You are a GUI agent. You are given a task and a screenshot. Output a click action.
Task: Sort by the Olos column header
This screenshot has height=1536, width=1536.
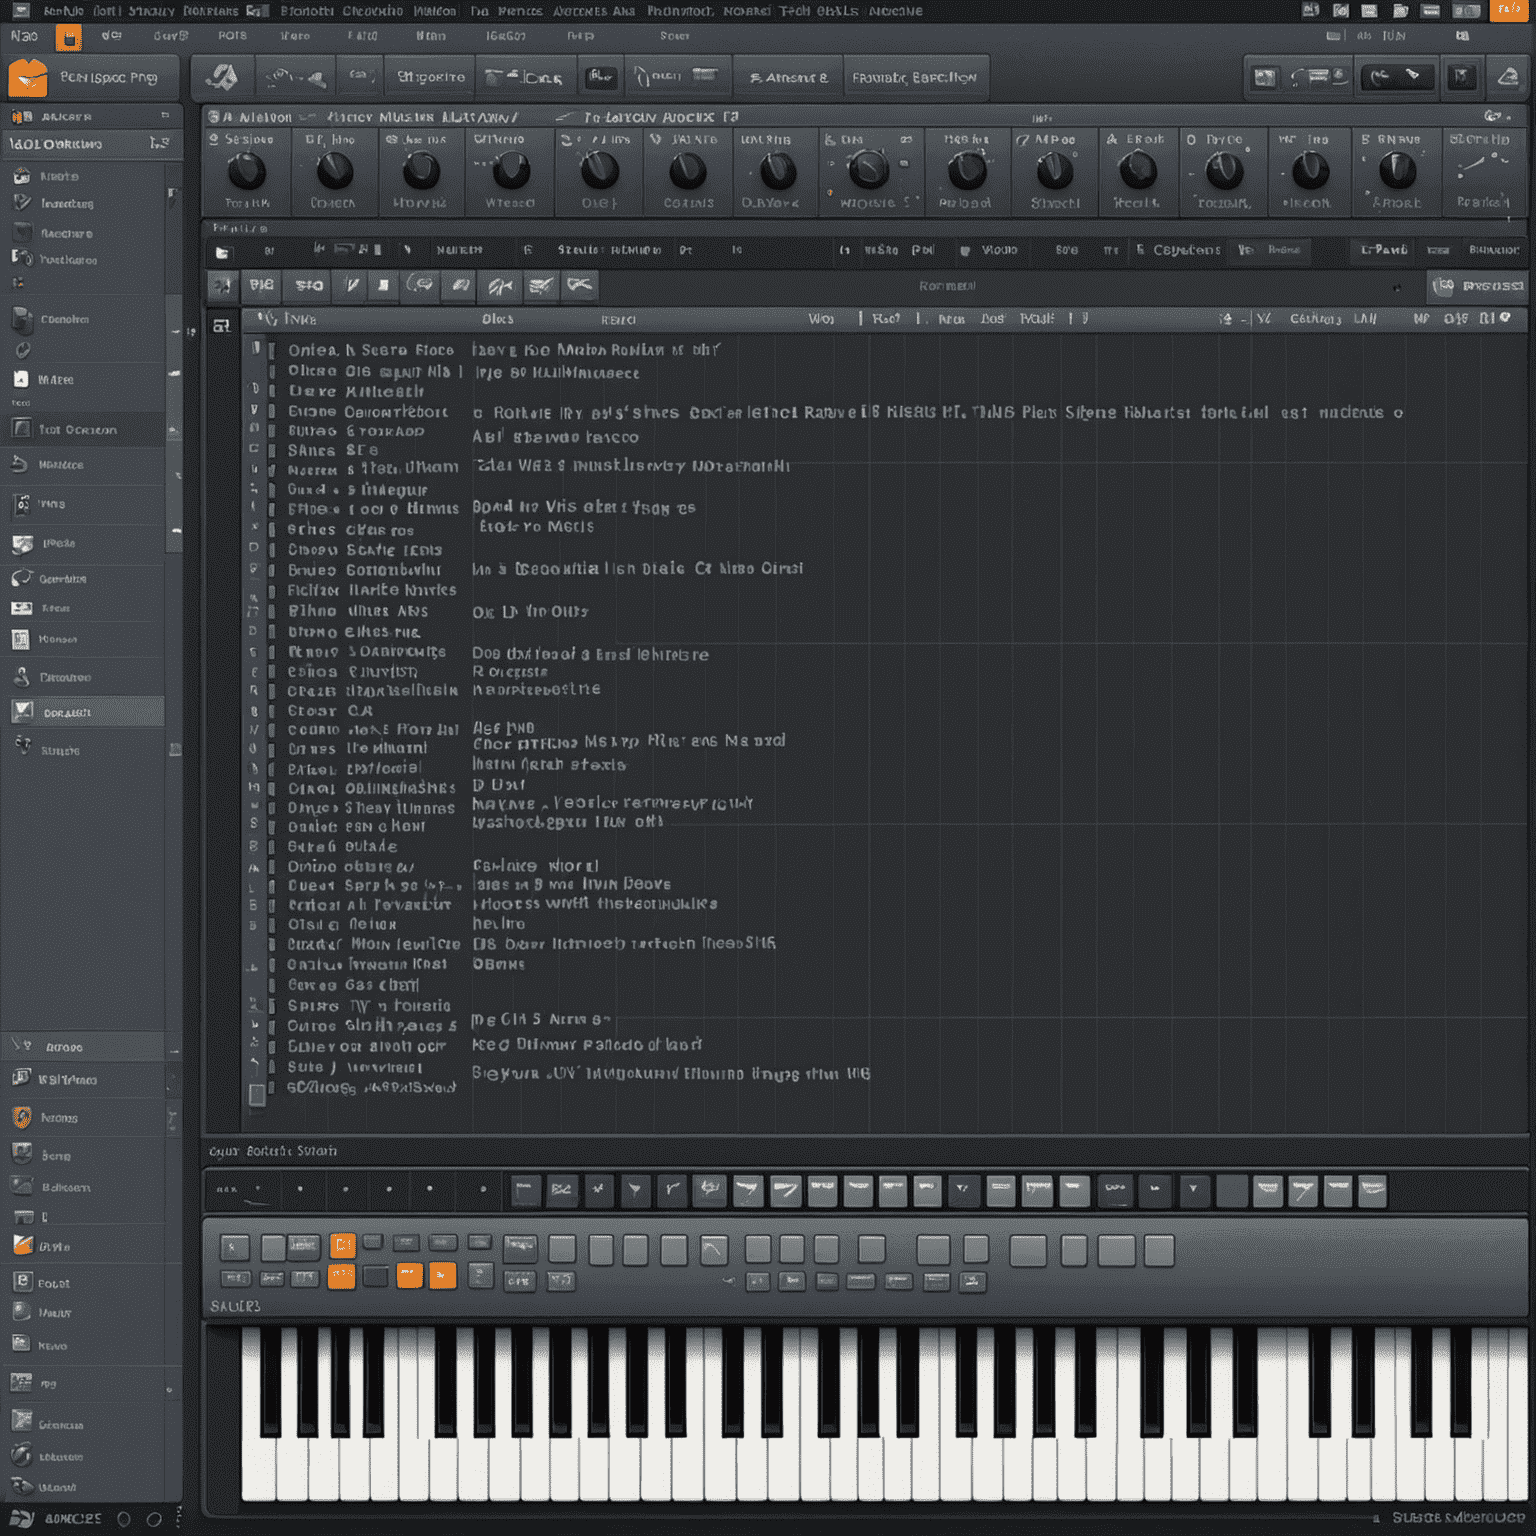497,319
